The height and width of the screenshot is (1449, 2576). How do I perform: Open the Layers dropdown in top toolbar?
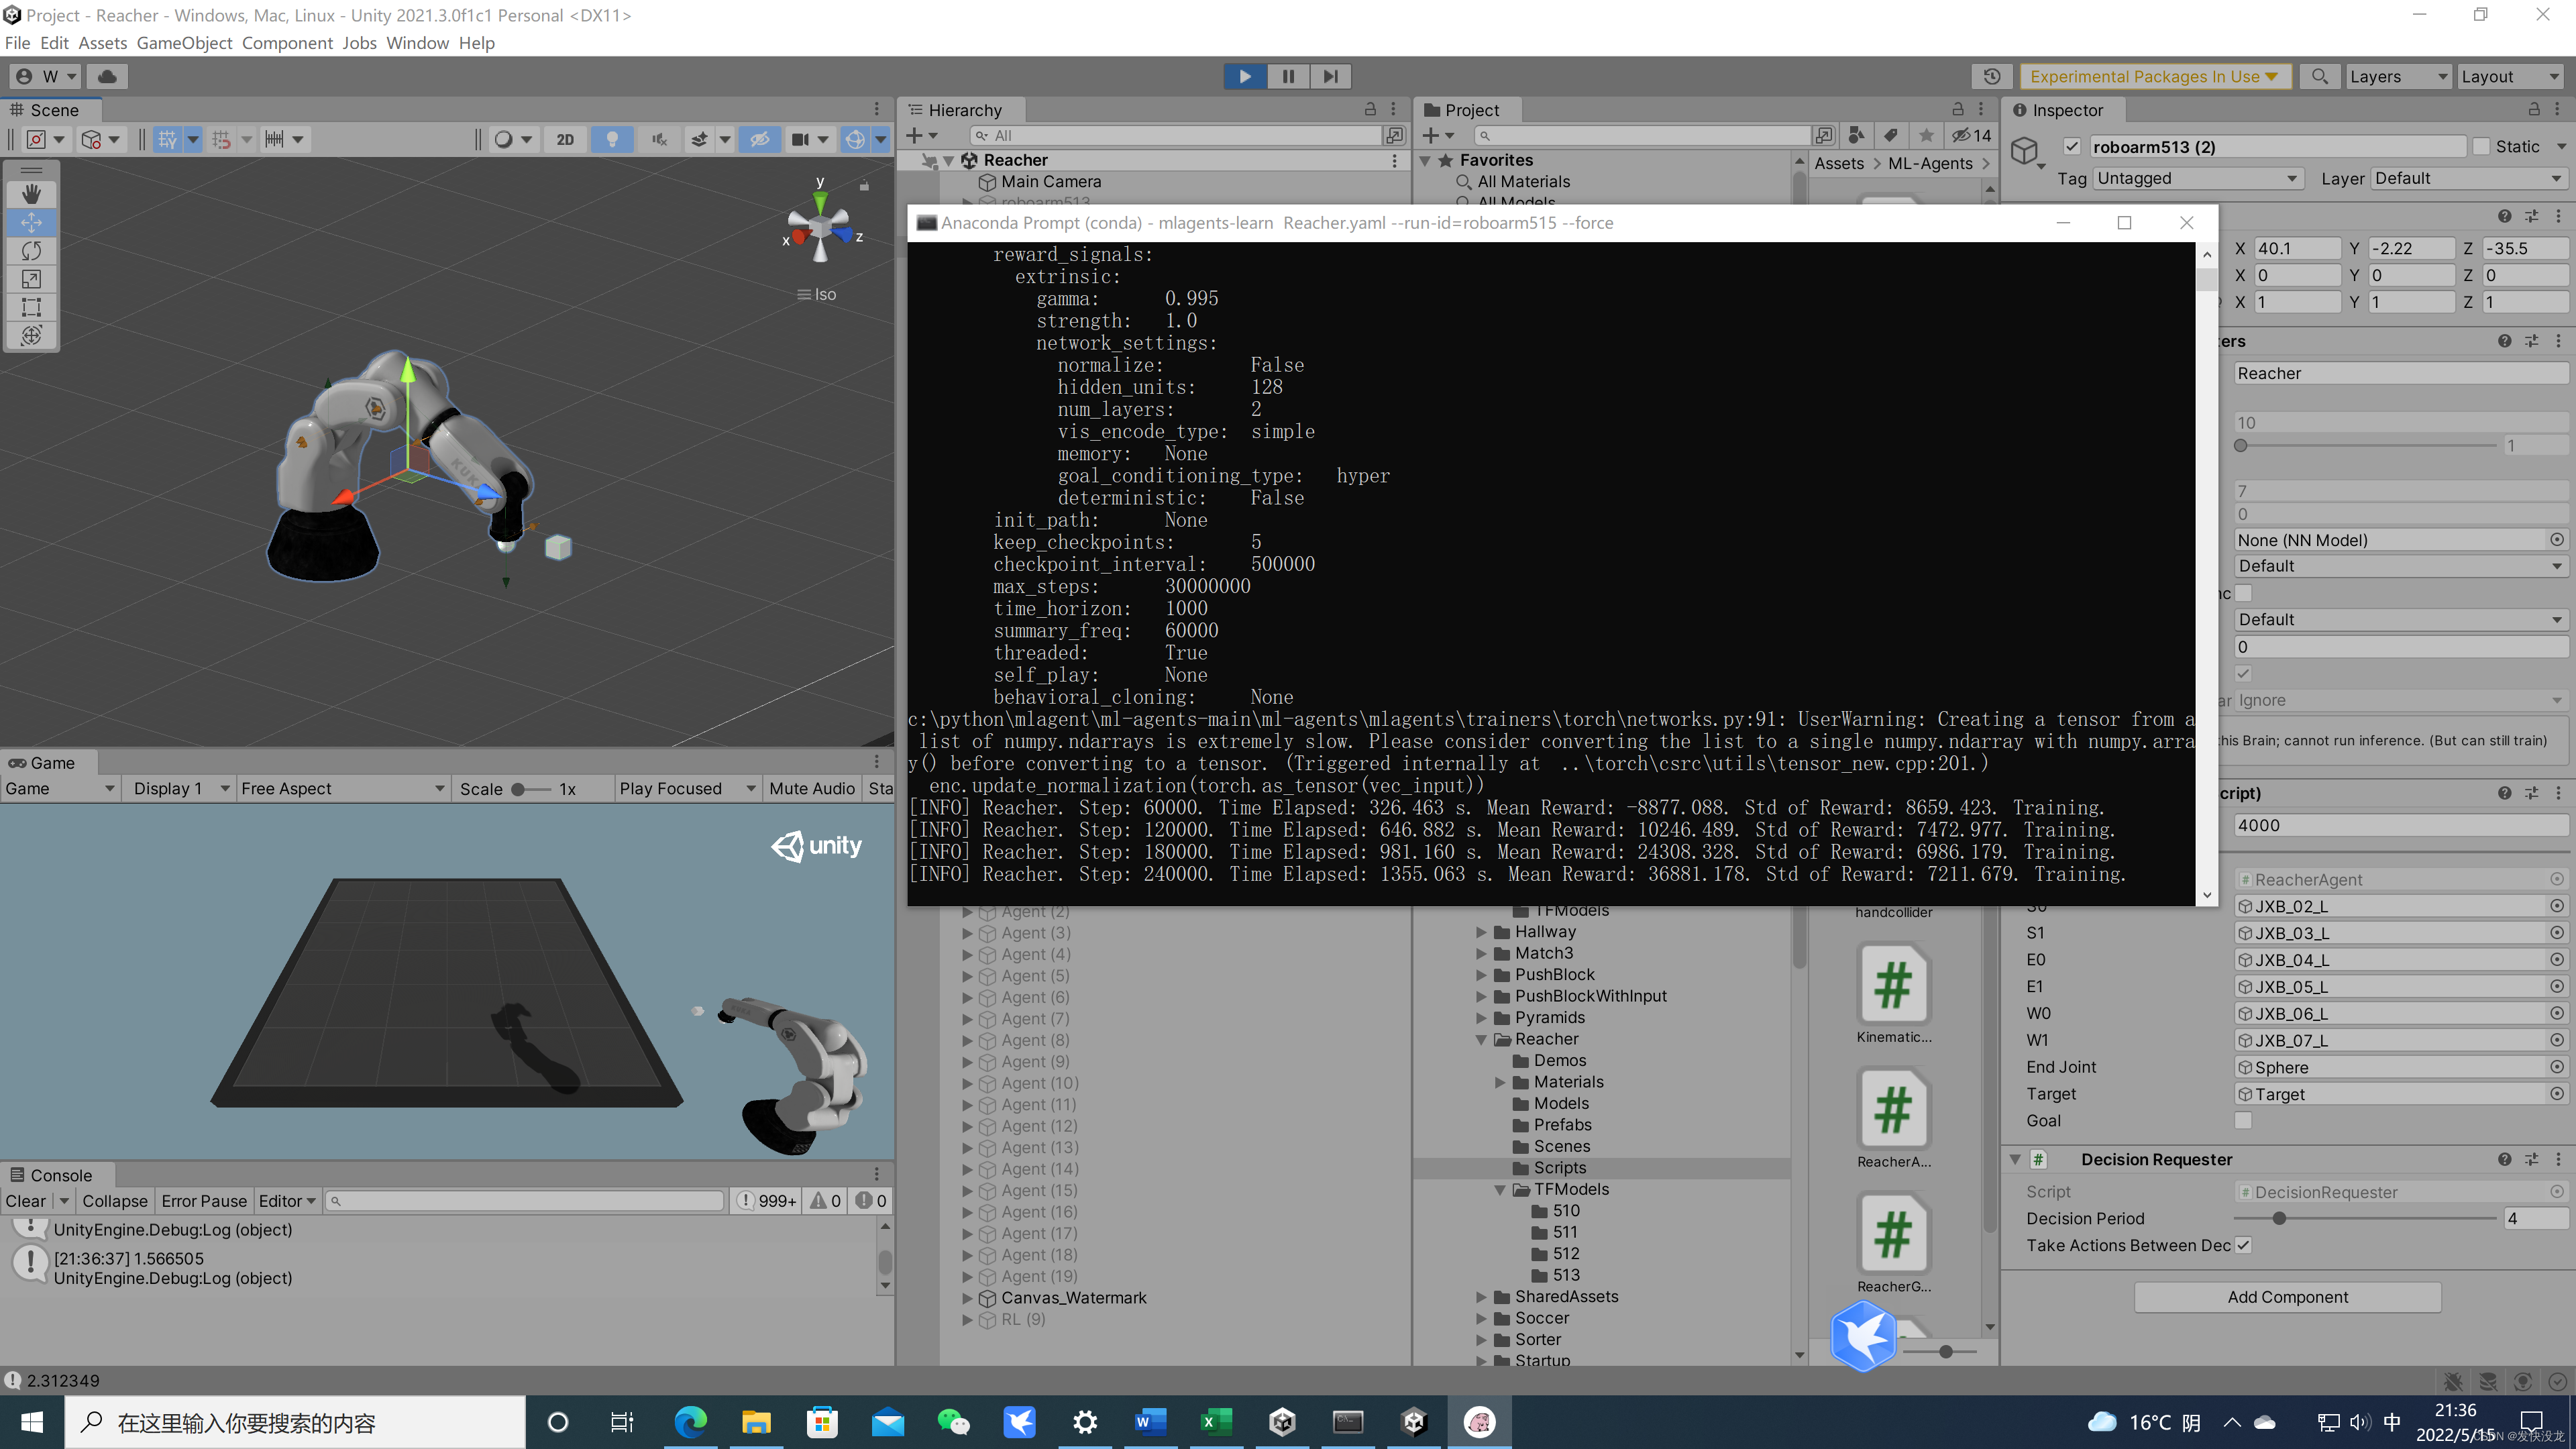click(2398, 76)
